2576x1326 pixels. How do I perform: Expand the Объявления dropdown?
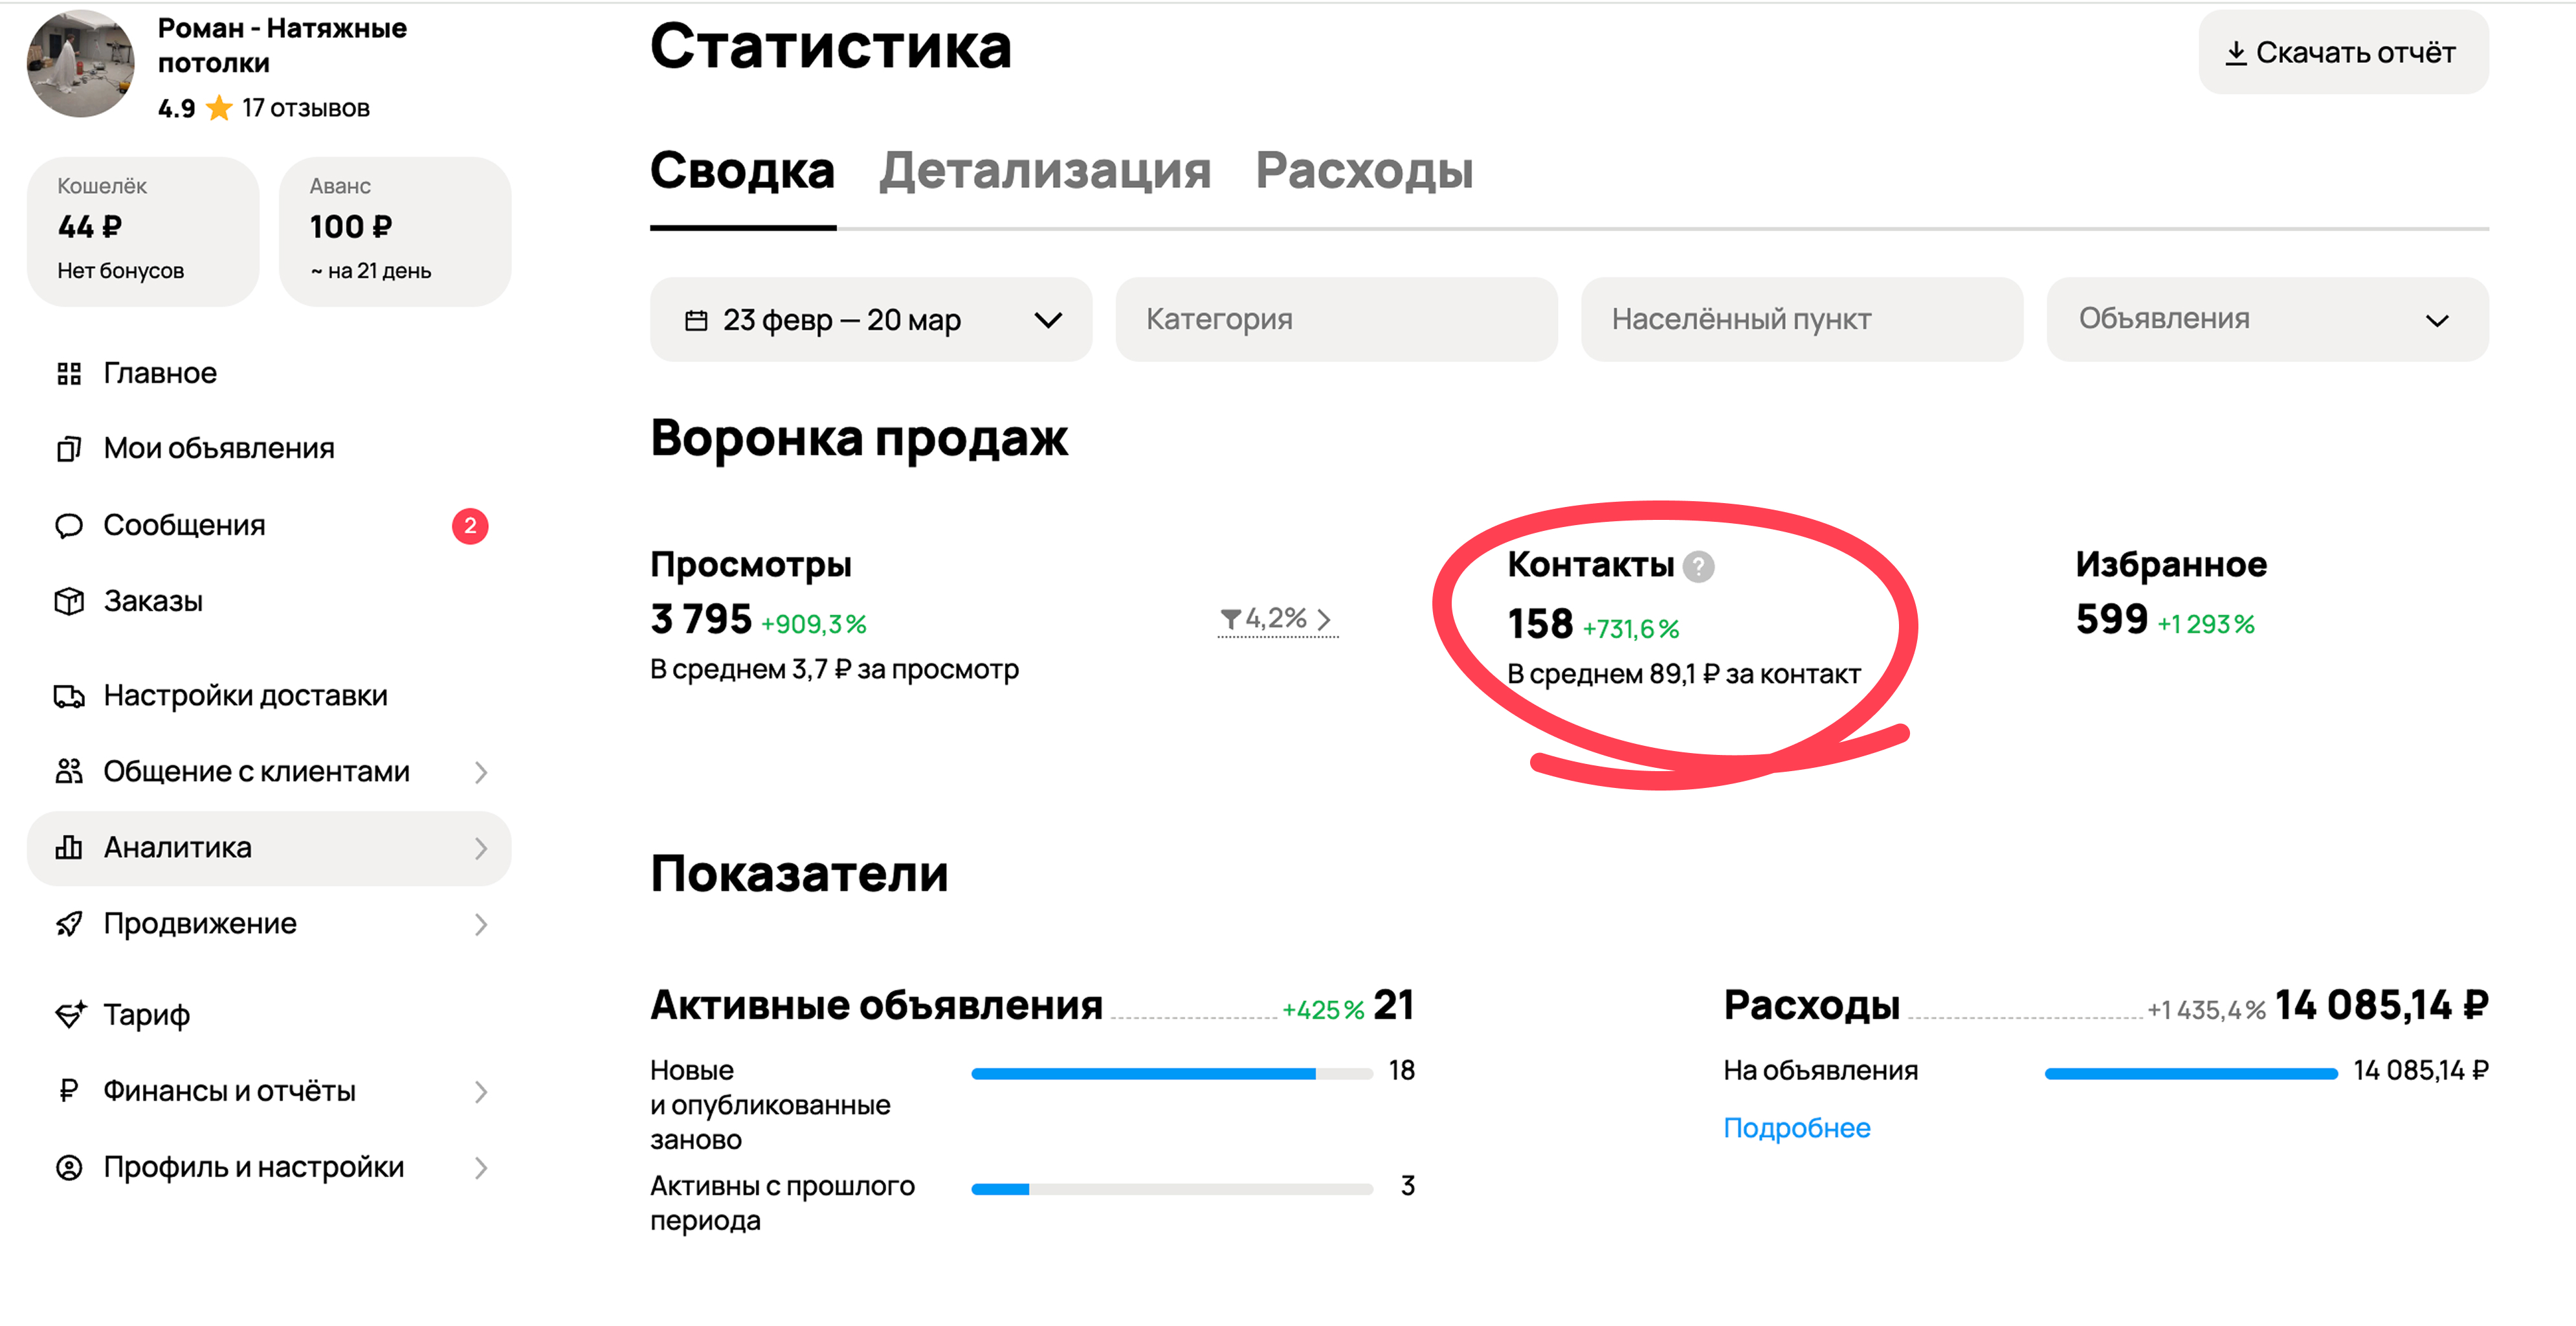(x=2265, y=319)
